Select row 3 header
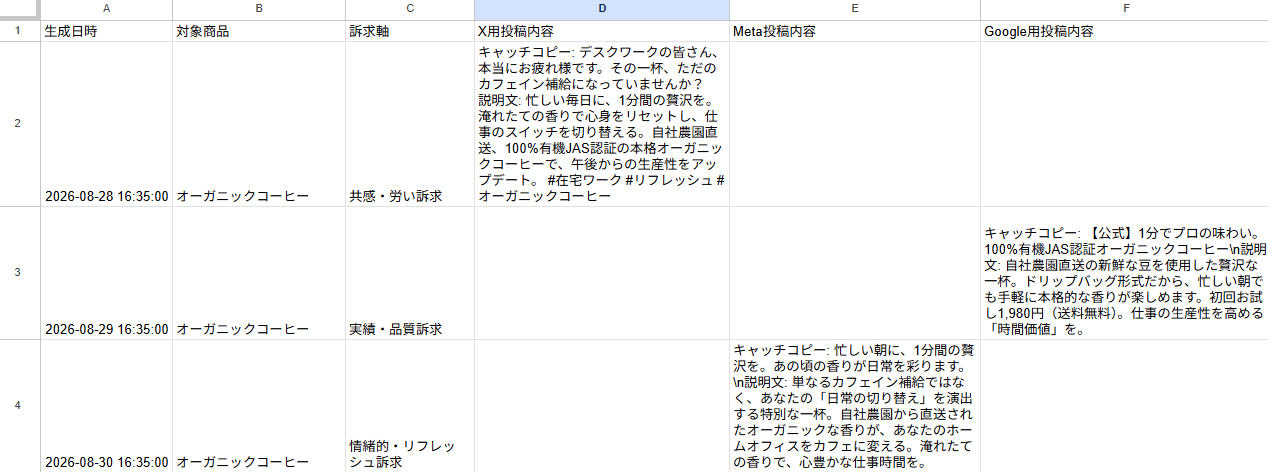Viewport: 1268px width, 472px height. click(x=20, y=272)
